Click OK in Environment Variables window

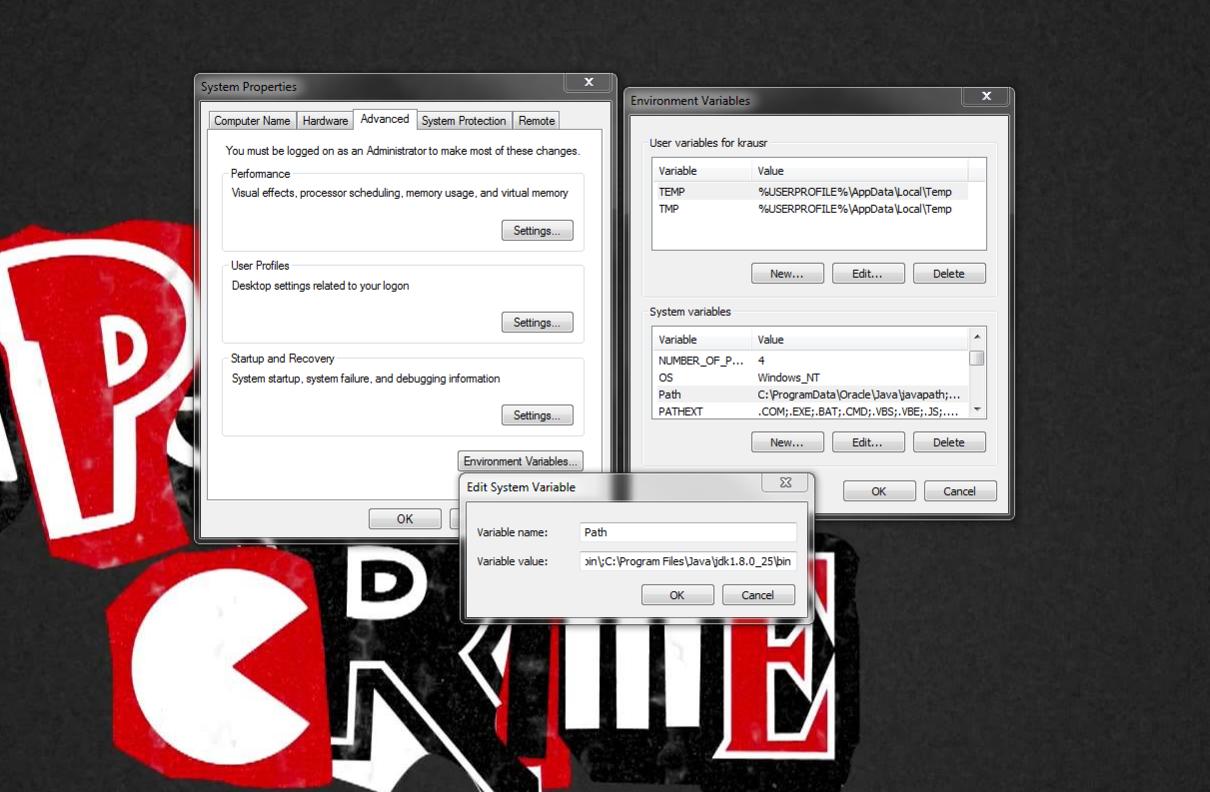tap(879, 491)
